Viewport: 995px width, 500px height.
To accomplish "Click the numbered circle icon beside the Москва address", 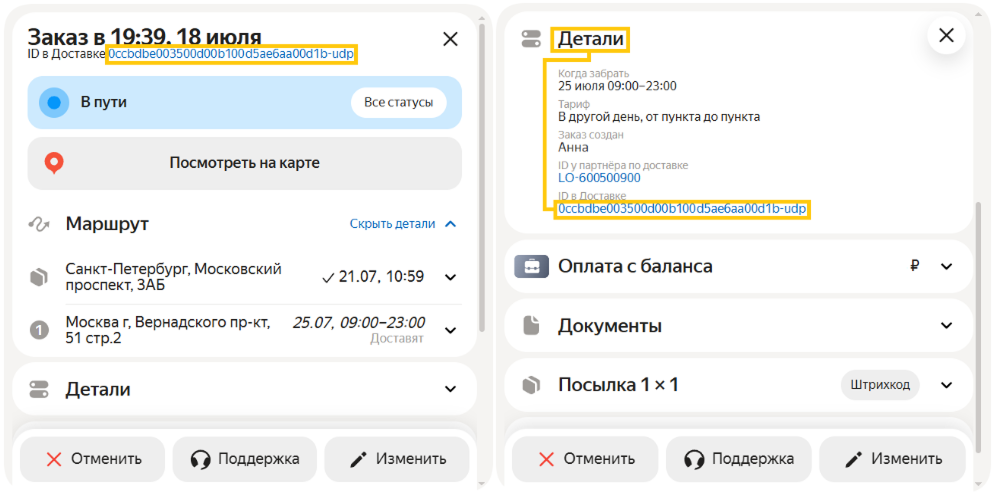I will pos(40,330).
